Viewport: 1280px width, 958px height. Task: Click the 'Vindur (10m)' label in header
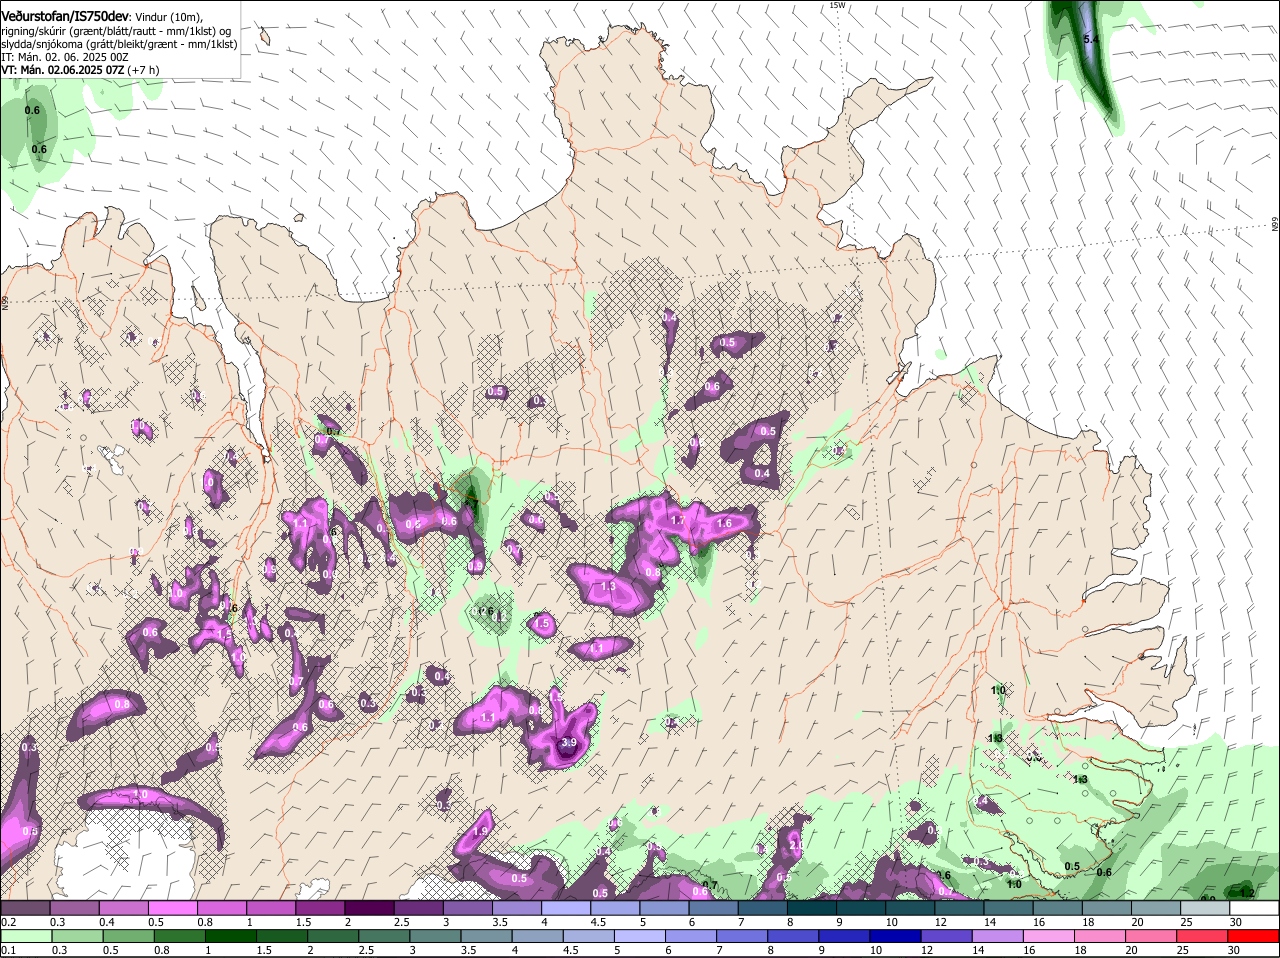pos(167,18)
